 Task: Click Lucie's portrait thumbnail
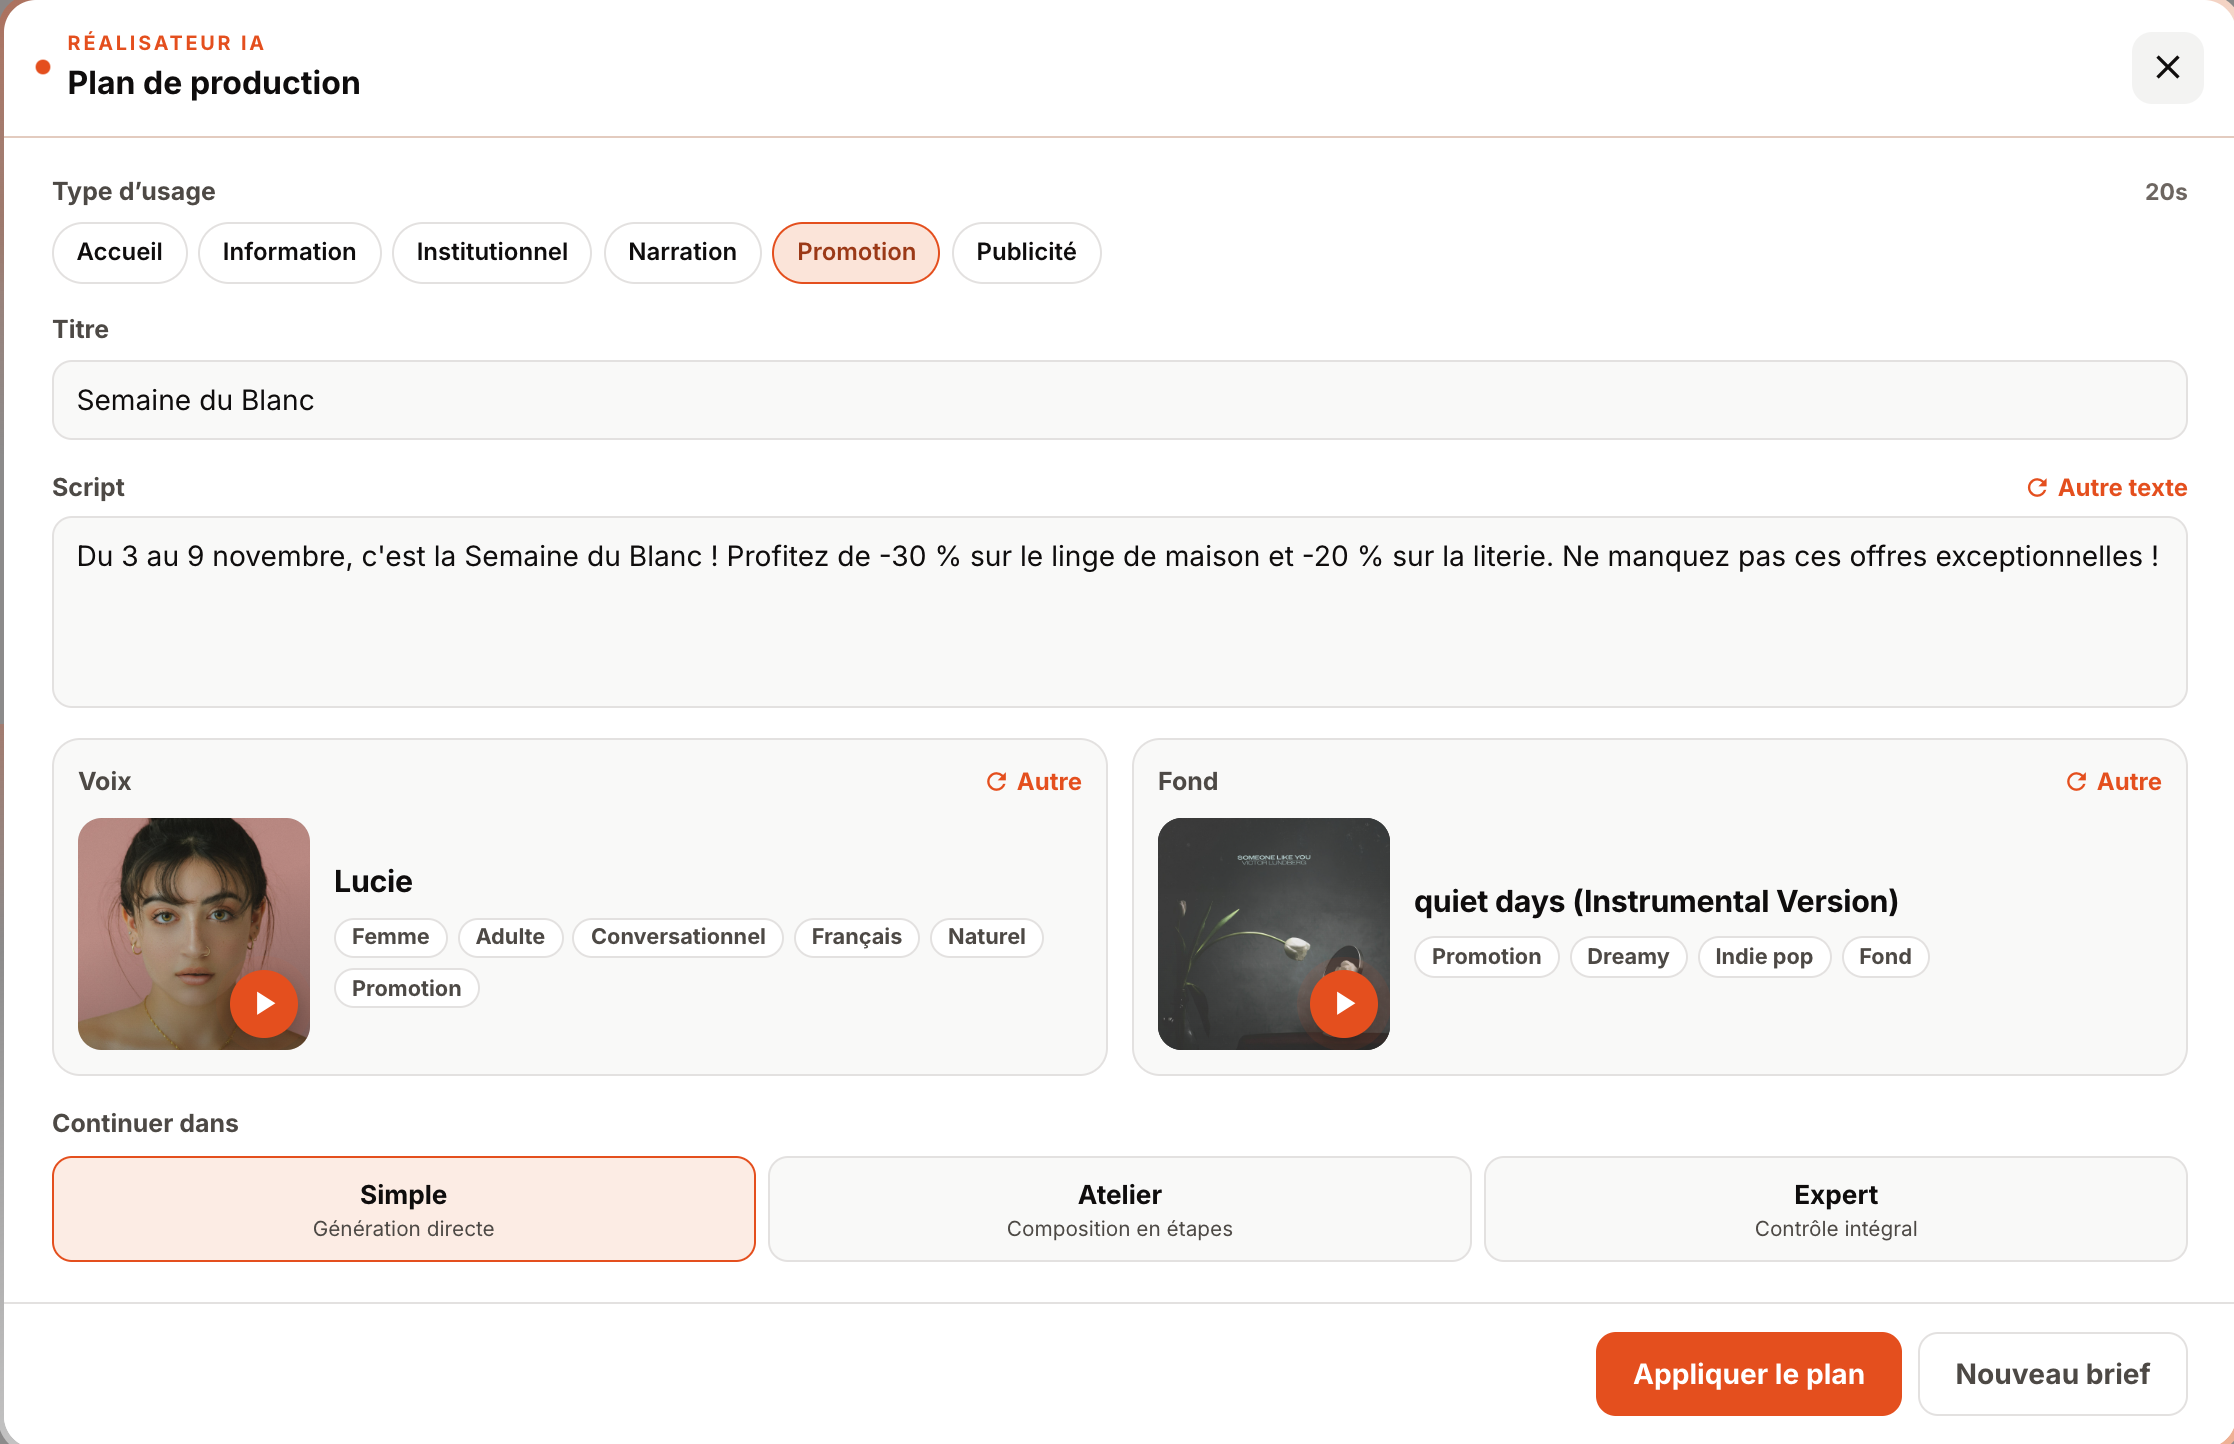click(194, 934)
